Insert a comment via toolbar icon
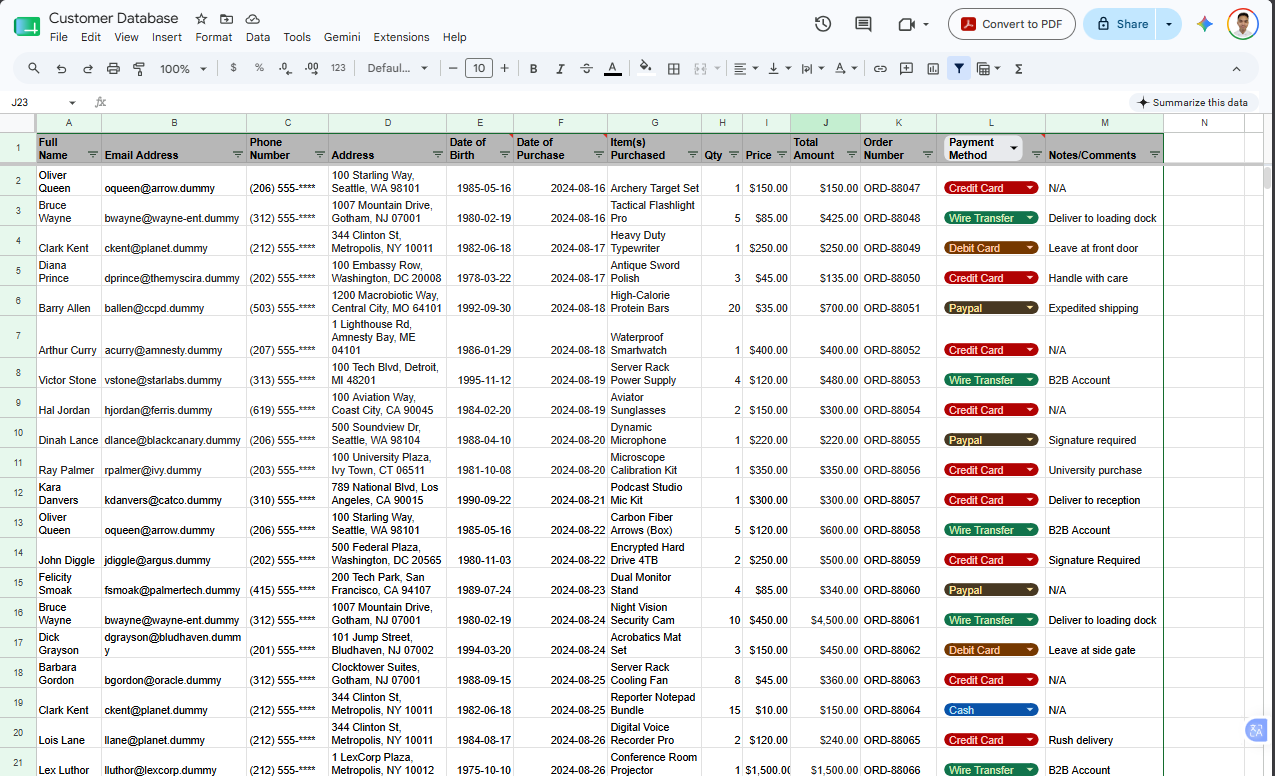The image size is (1275, 776). (906, 68)
